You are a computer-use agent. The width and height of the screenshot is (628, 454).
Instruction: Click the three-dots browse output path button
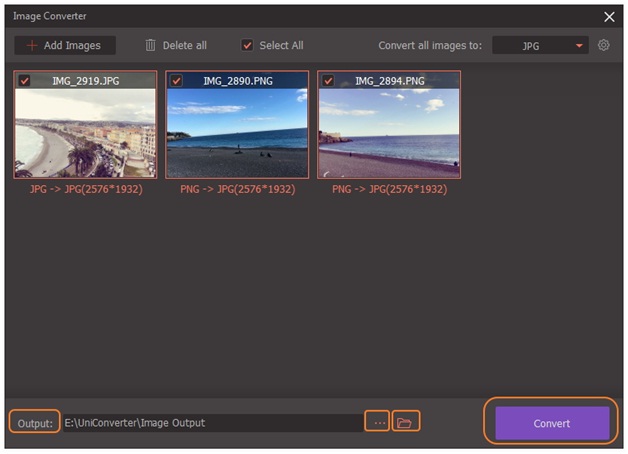pos(379,423)
